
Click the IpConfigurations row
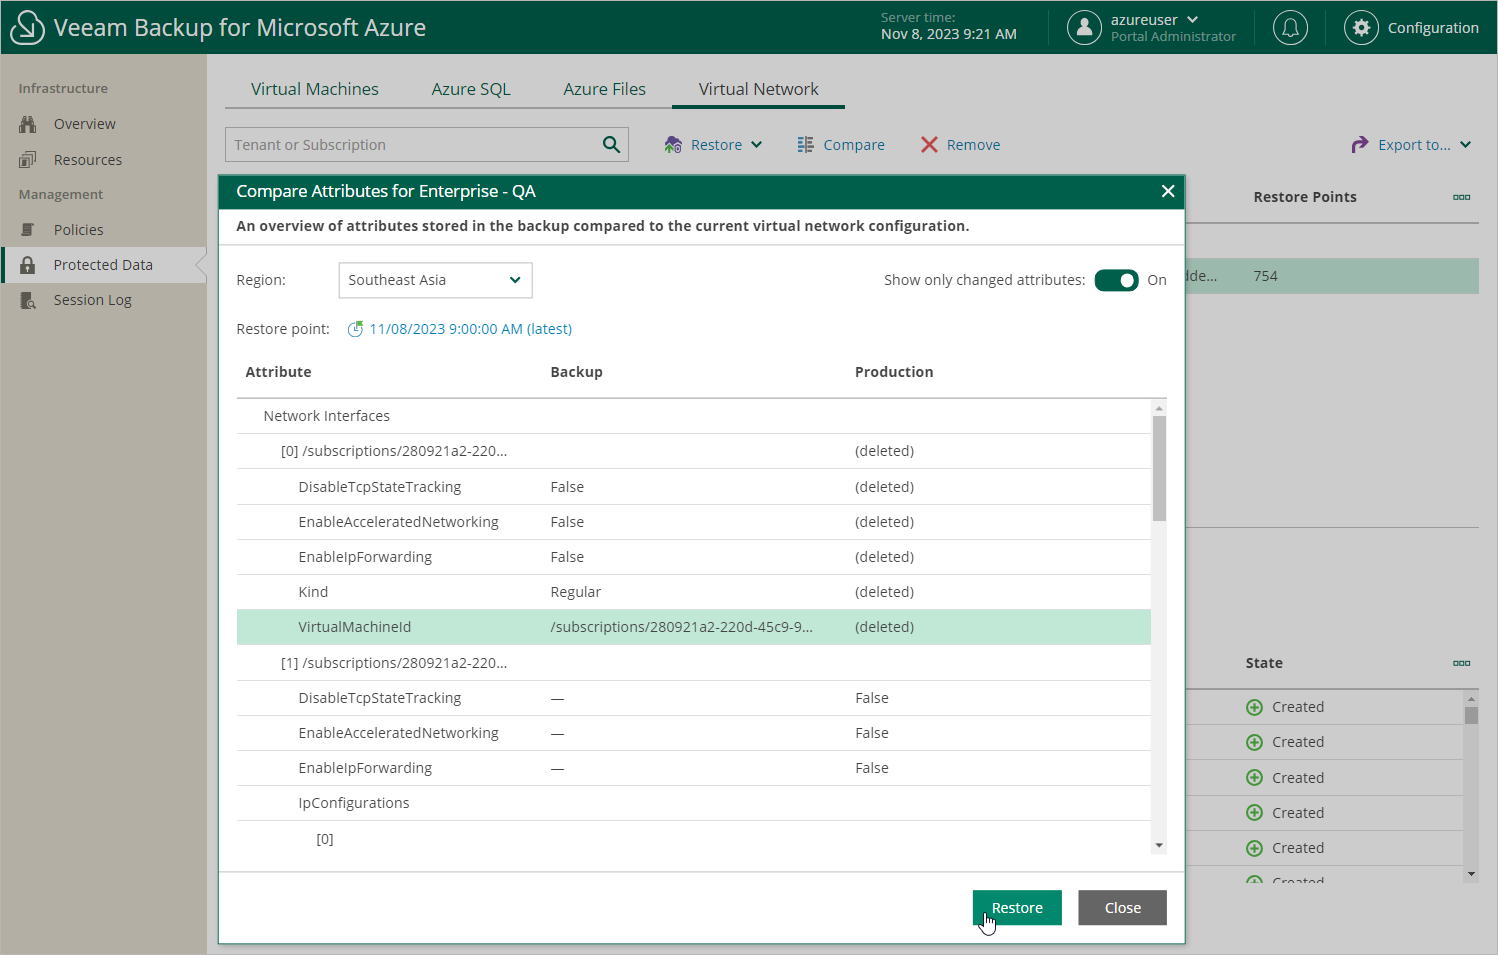[694, 803]
